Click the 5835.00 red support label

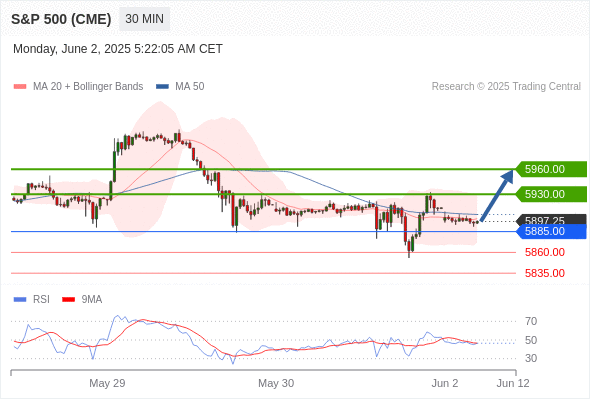click(545, 273)
